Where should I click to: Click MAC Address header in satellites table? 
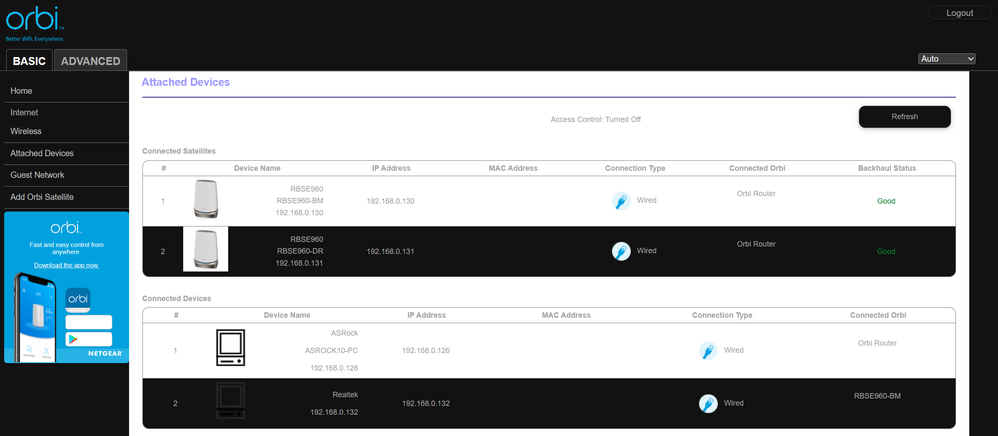513,169
